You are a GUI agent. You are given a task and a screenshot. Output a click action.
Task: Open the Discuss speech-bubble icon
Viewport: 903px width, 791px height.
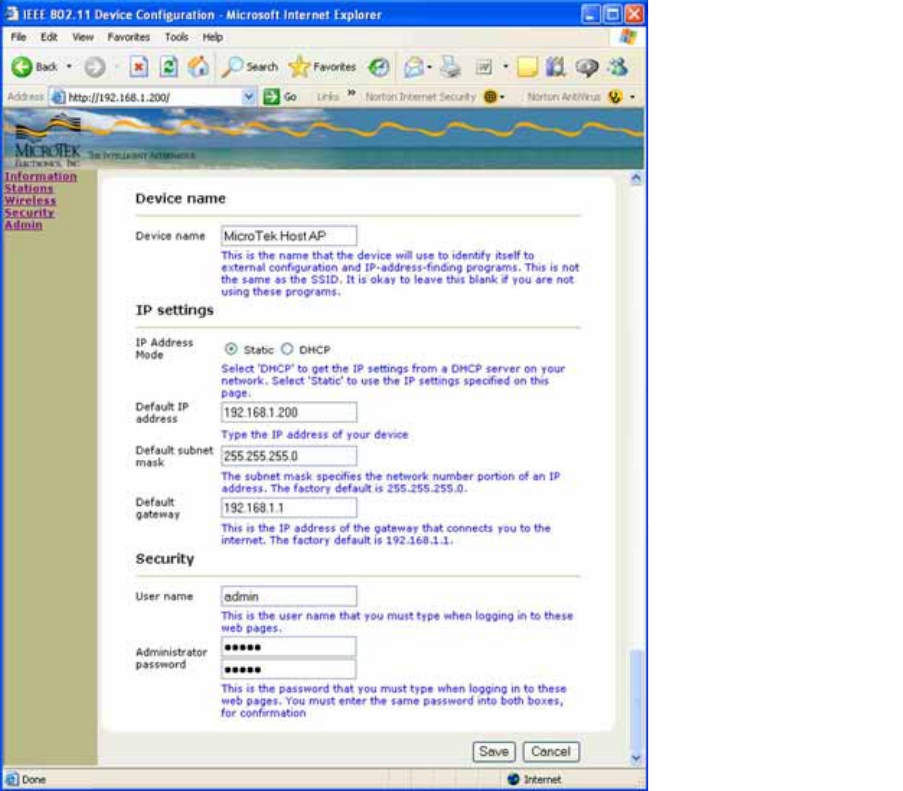click(587, 67)
